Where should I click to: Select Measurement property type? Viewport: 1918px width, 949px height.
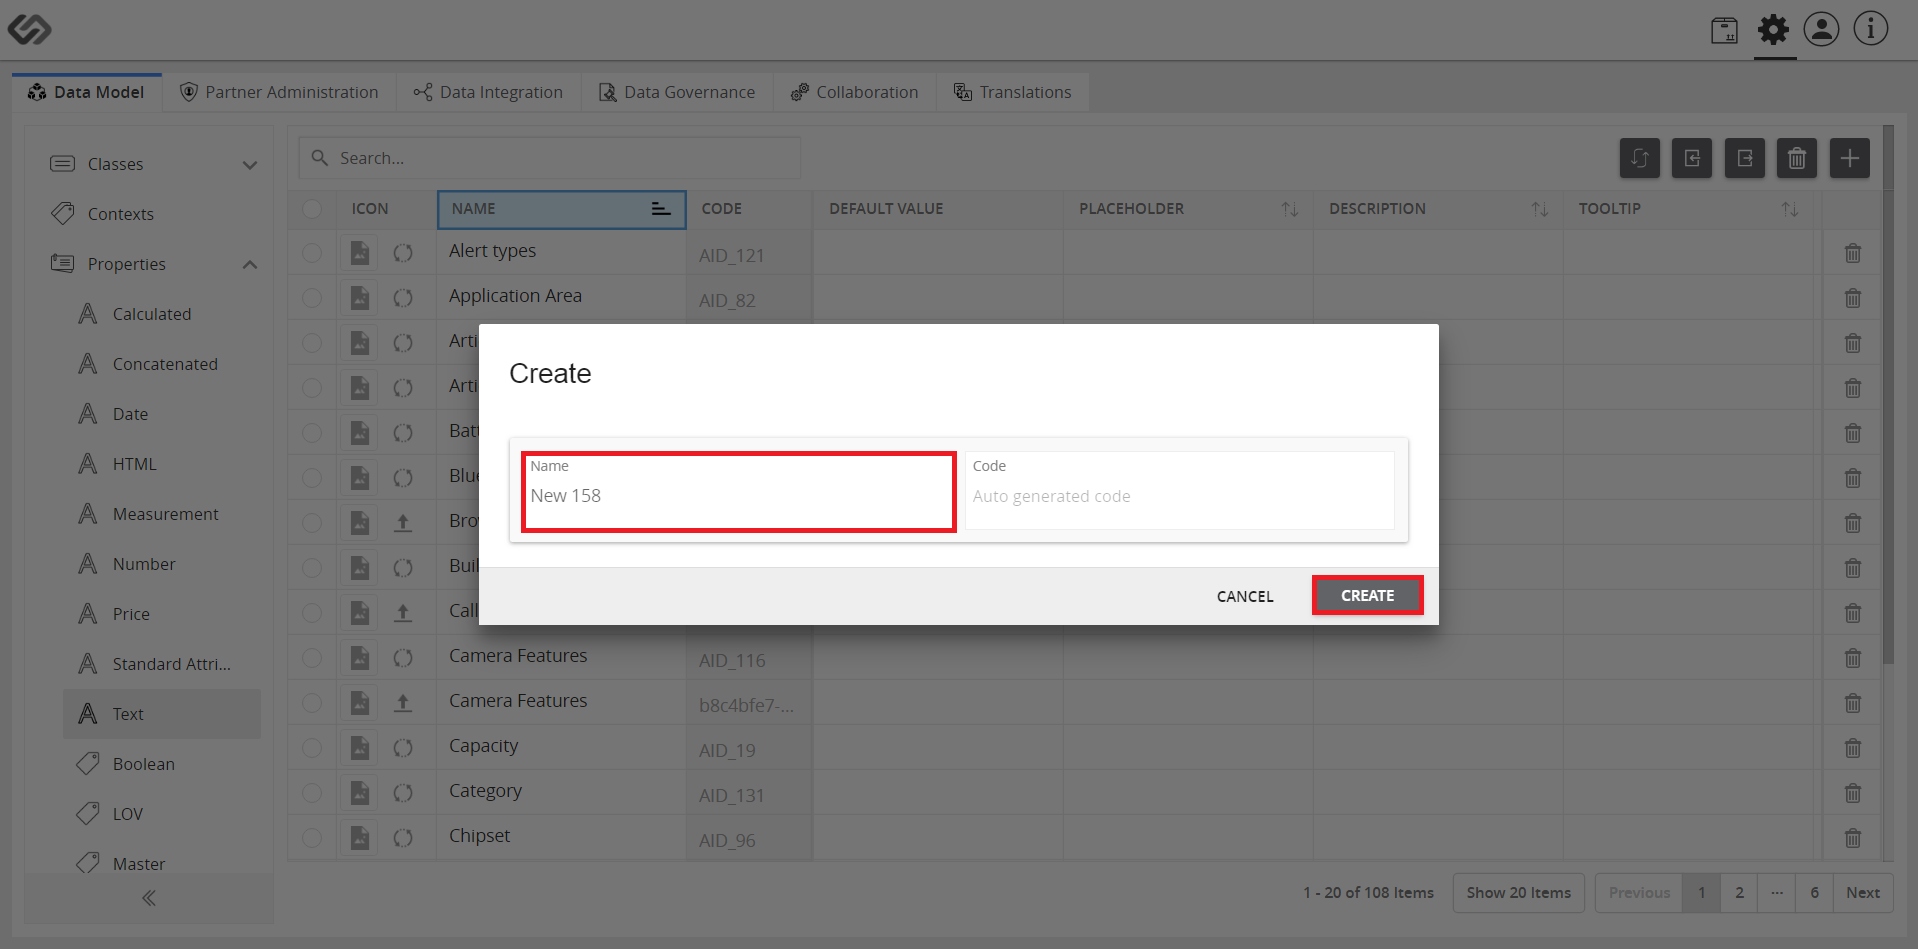(166, 514)
